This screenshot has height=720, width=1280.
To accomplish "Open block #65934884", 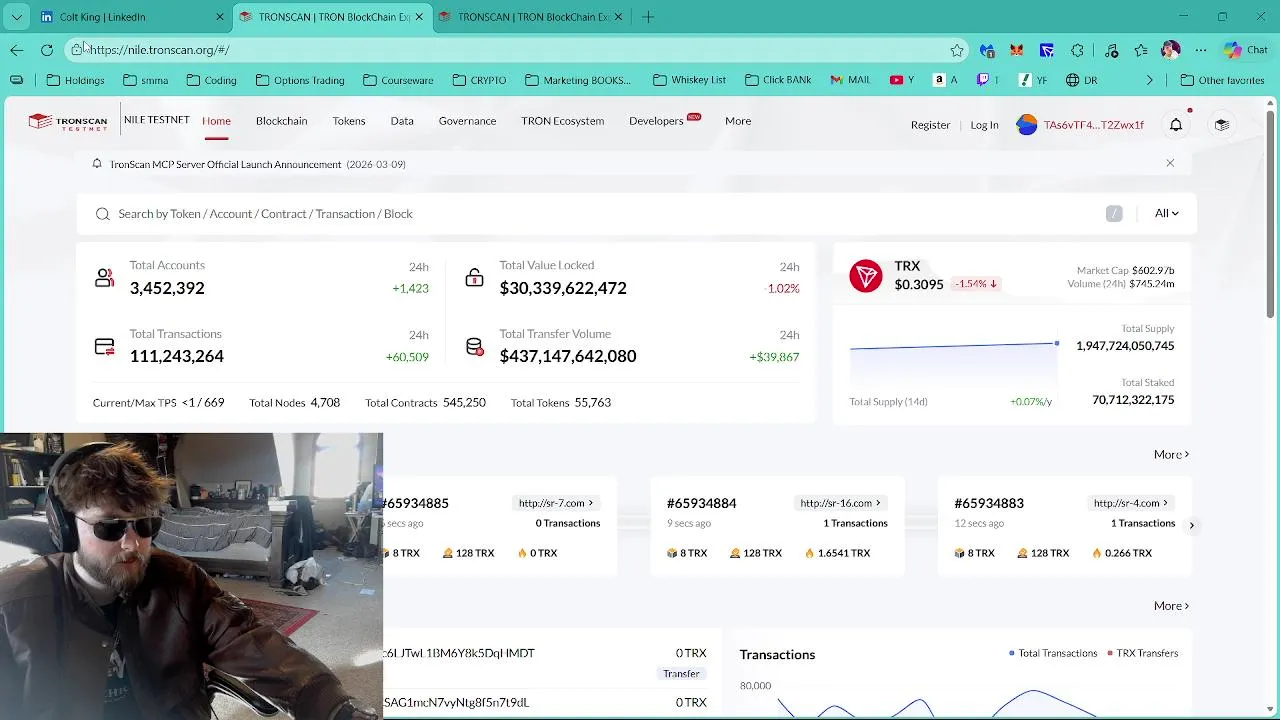I will [x=701, y=503].
